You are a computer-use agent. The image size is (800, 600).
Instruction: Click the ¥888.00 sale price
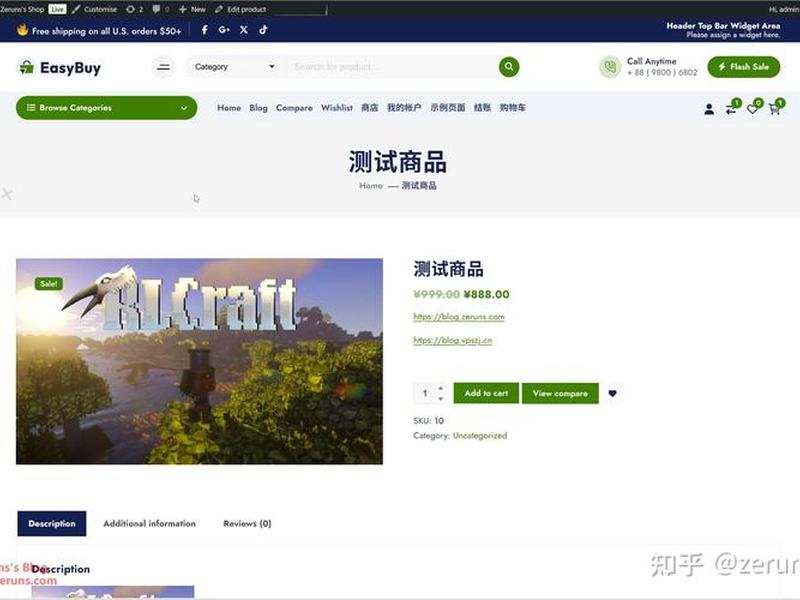(x=486, y=294)
